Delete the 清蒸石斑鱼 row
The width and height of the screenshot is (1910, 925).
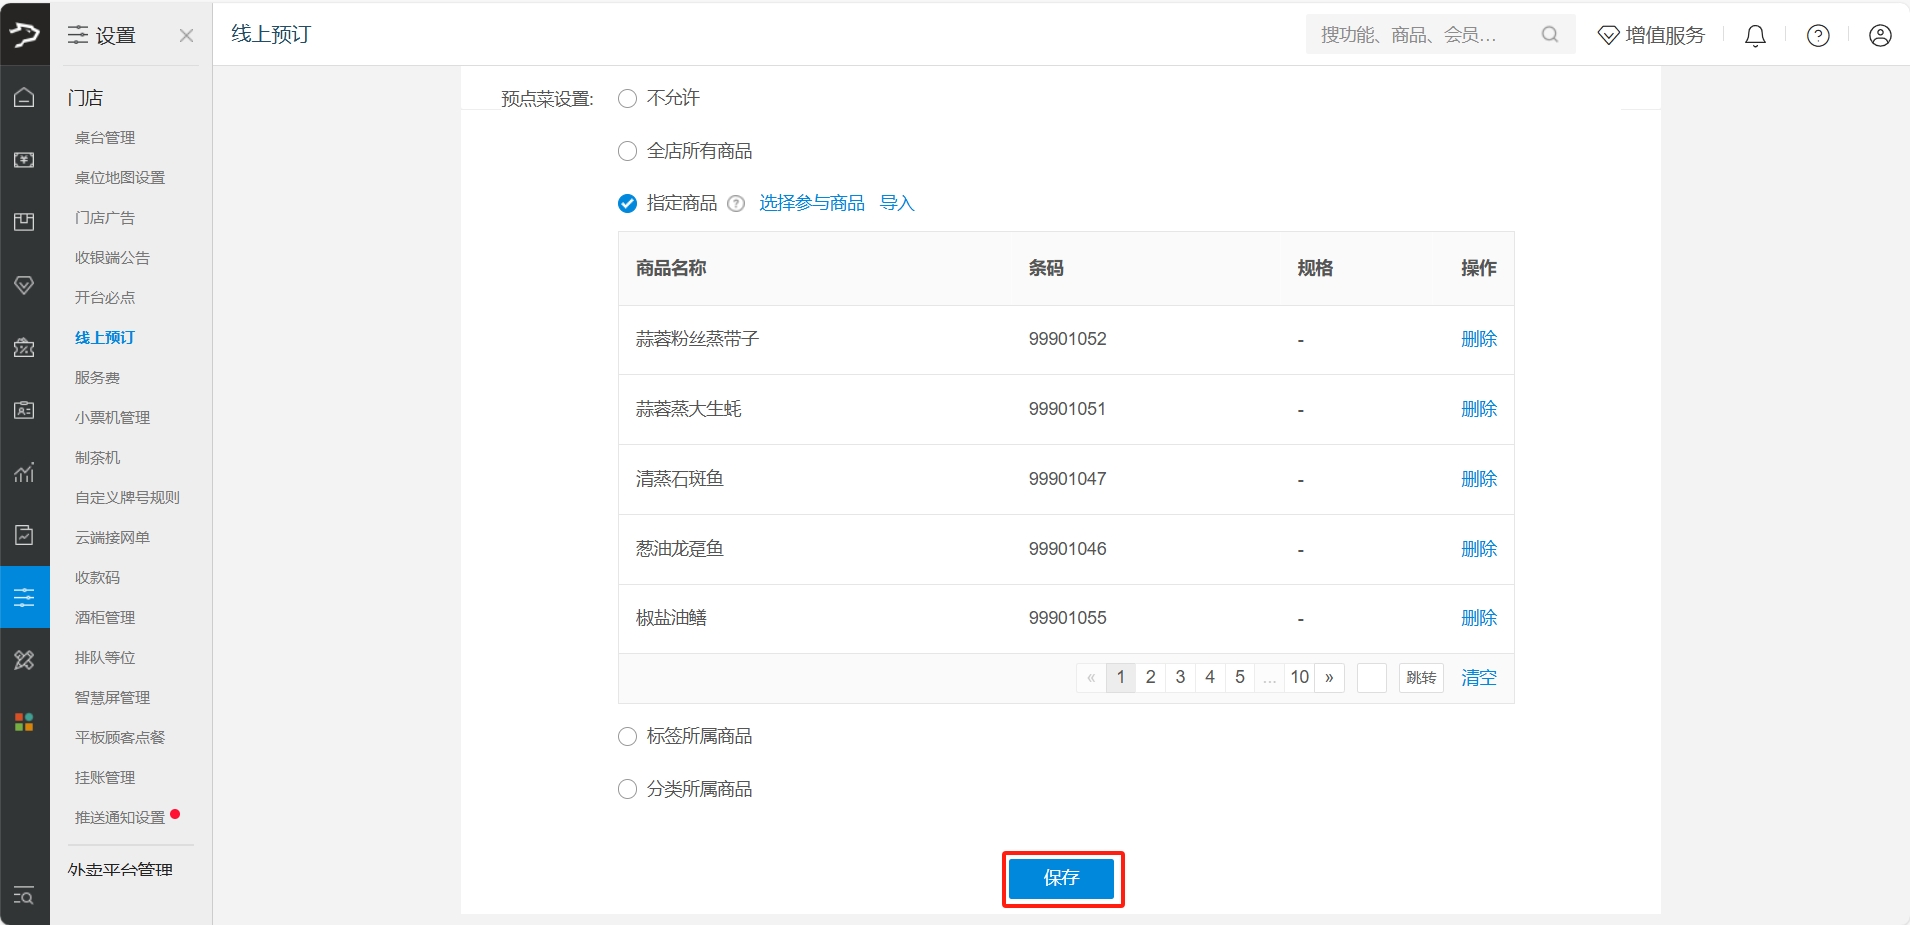click(1479, 479)
